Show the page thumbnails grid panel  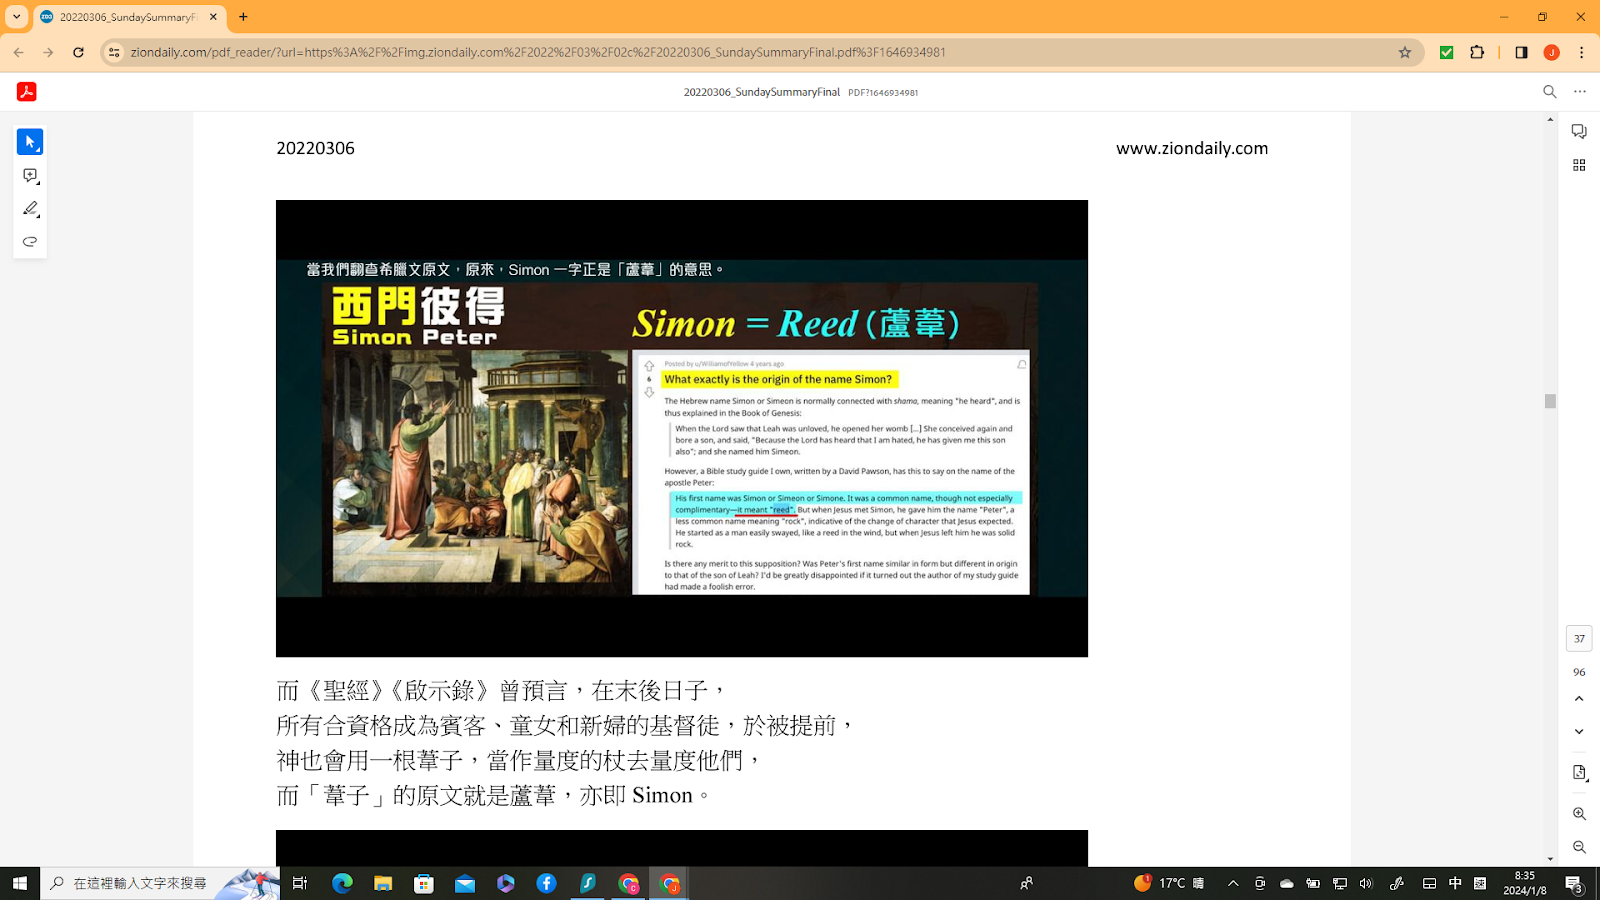pyautogui.click(x=1579, y=165)
